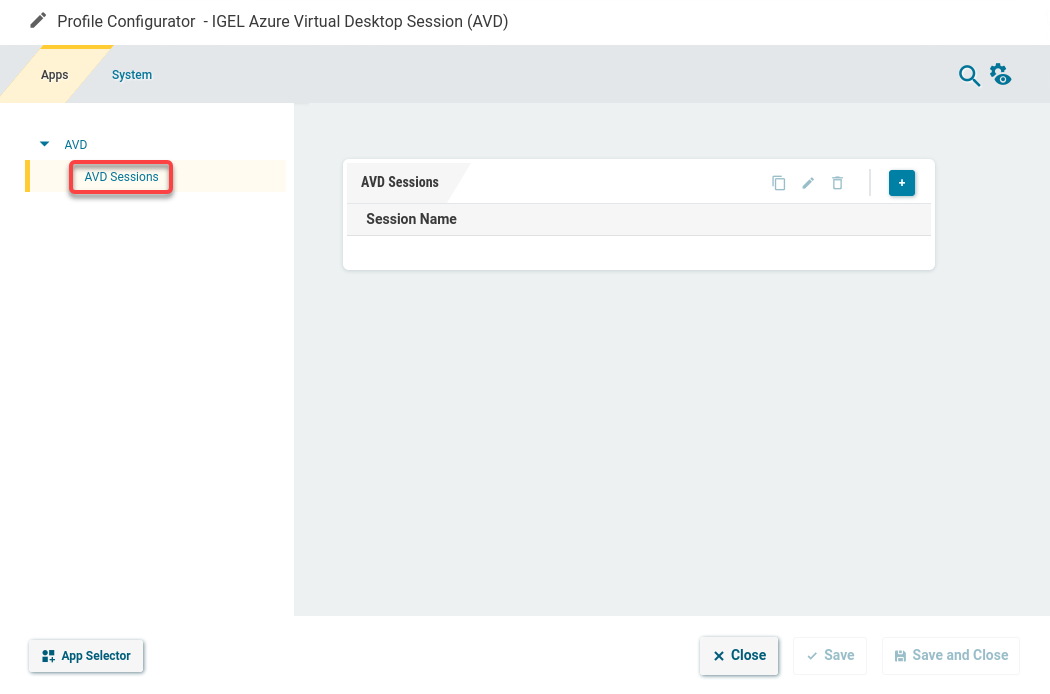The height and width of the screenshot is (694, 1050).
Task: Switch to the System tab
Action: point(131,74)
